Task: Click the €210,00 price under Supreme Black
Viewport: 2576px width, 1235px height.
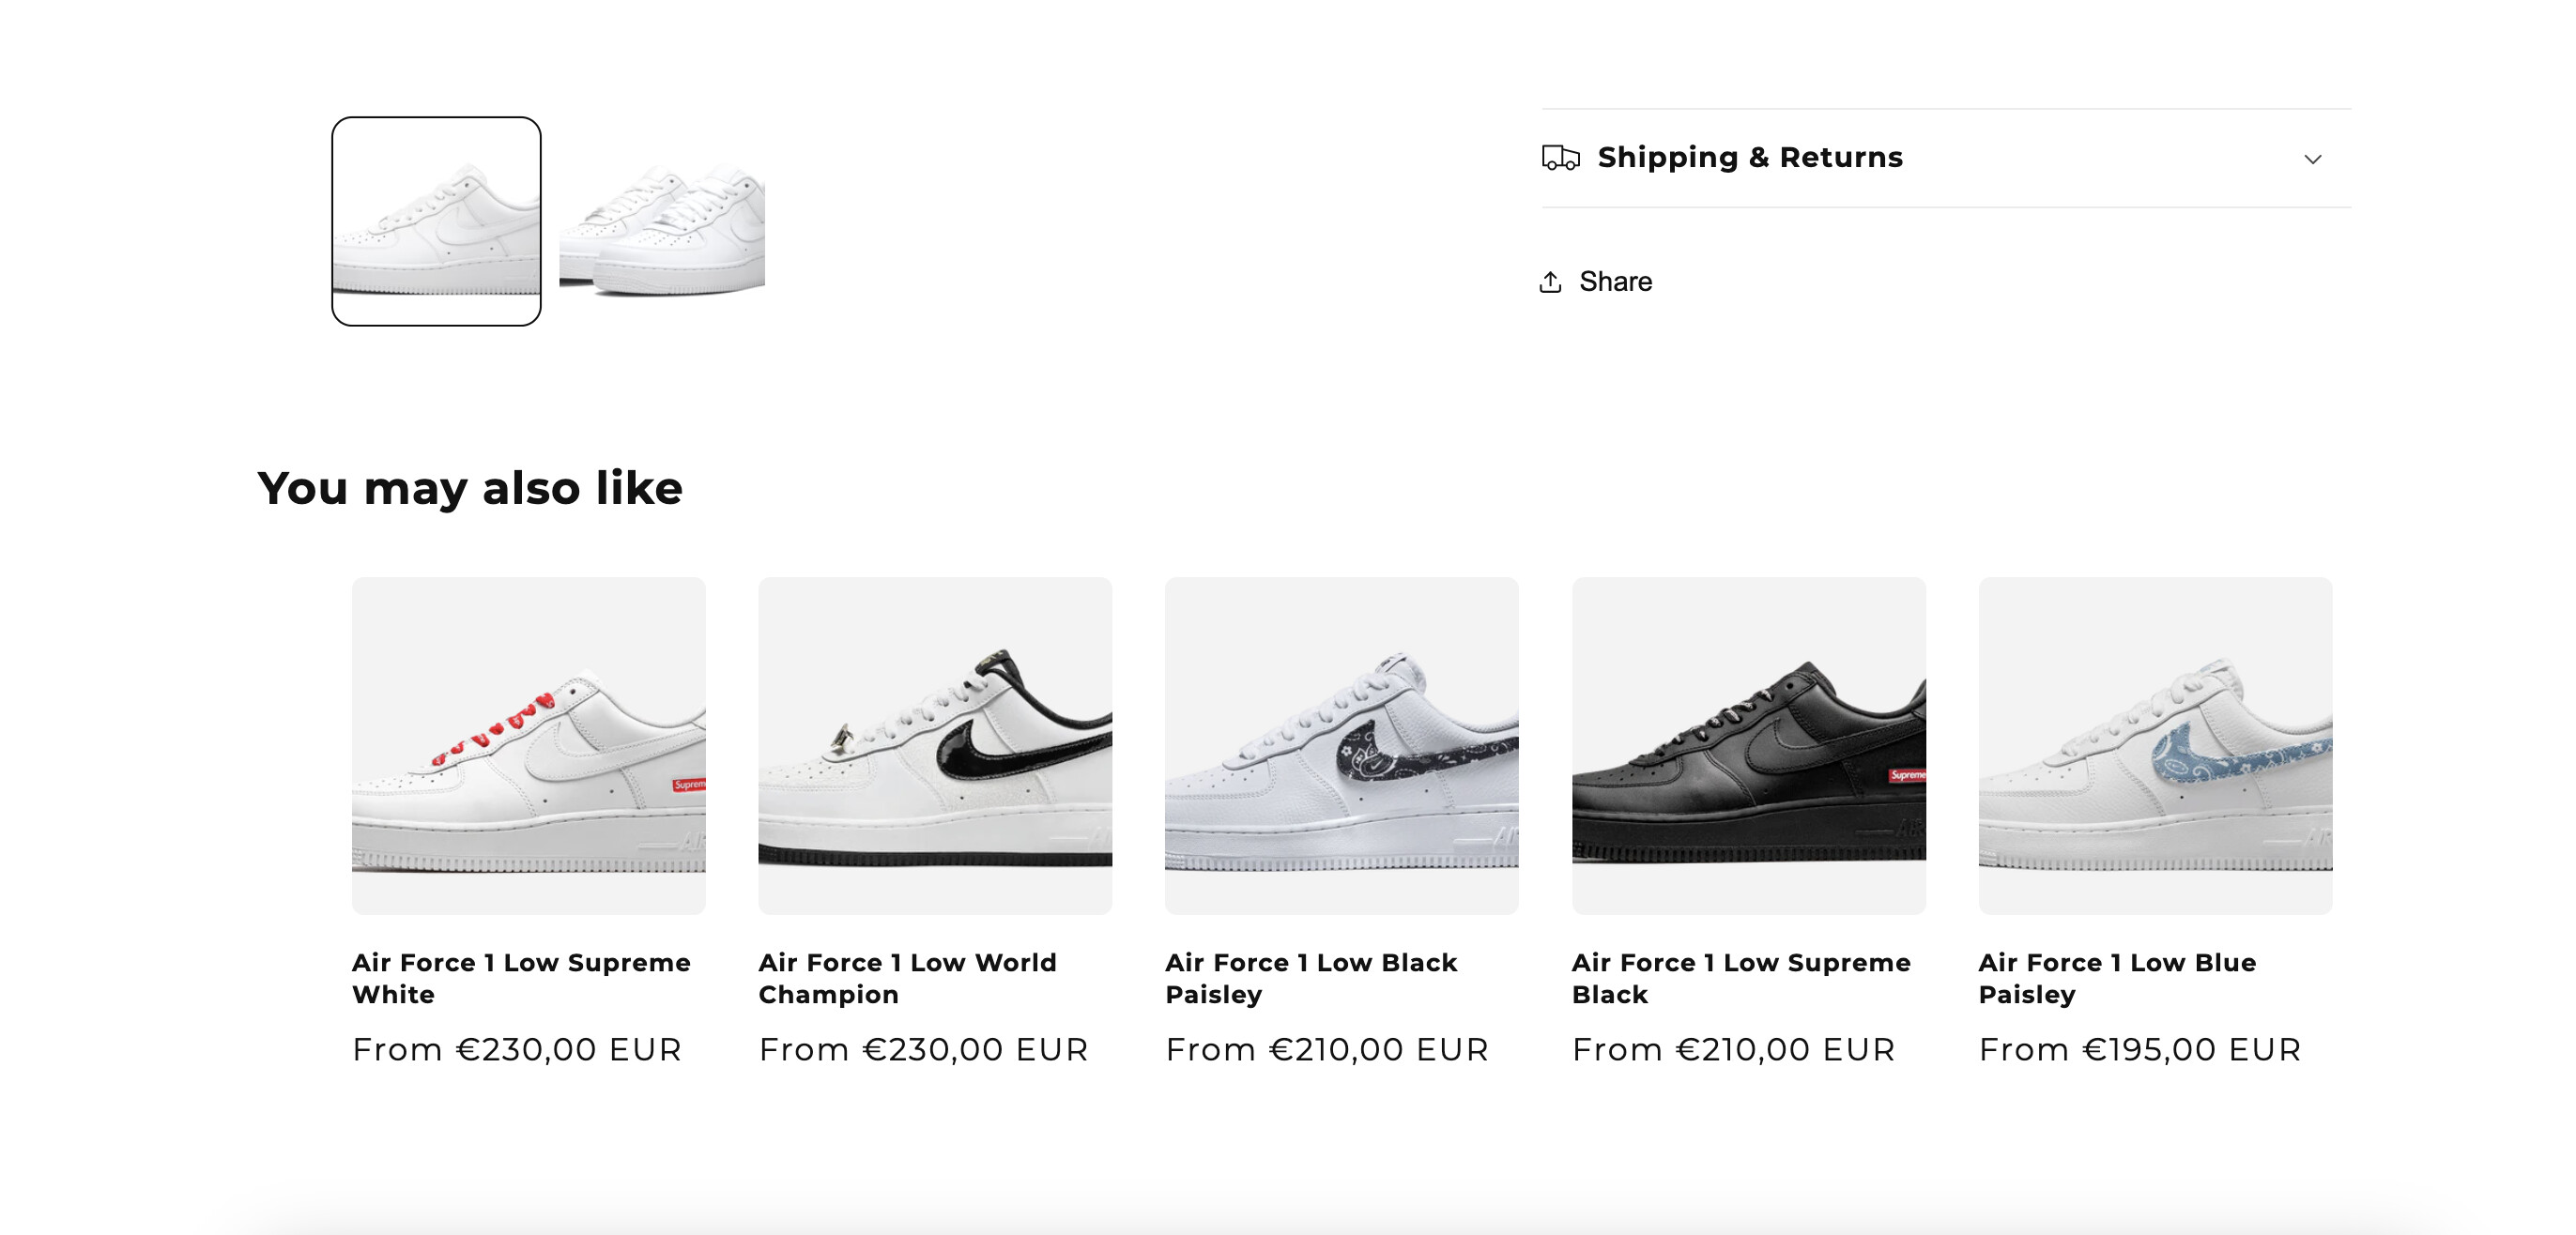Action: pyautogui.click(x=1785, y=1049)
